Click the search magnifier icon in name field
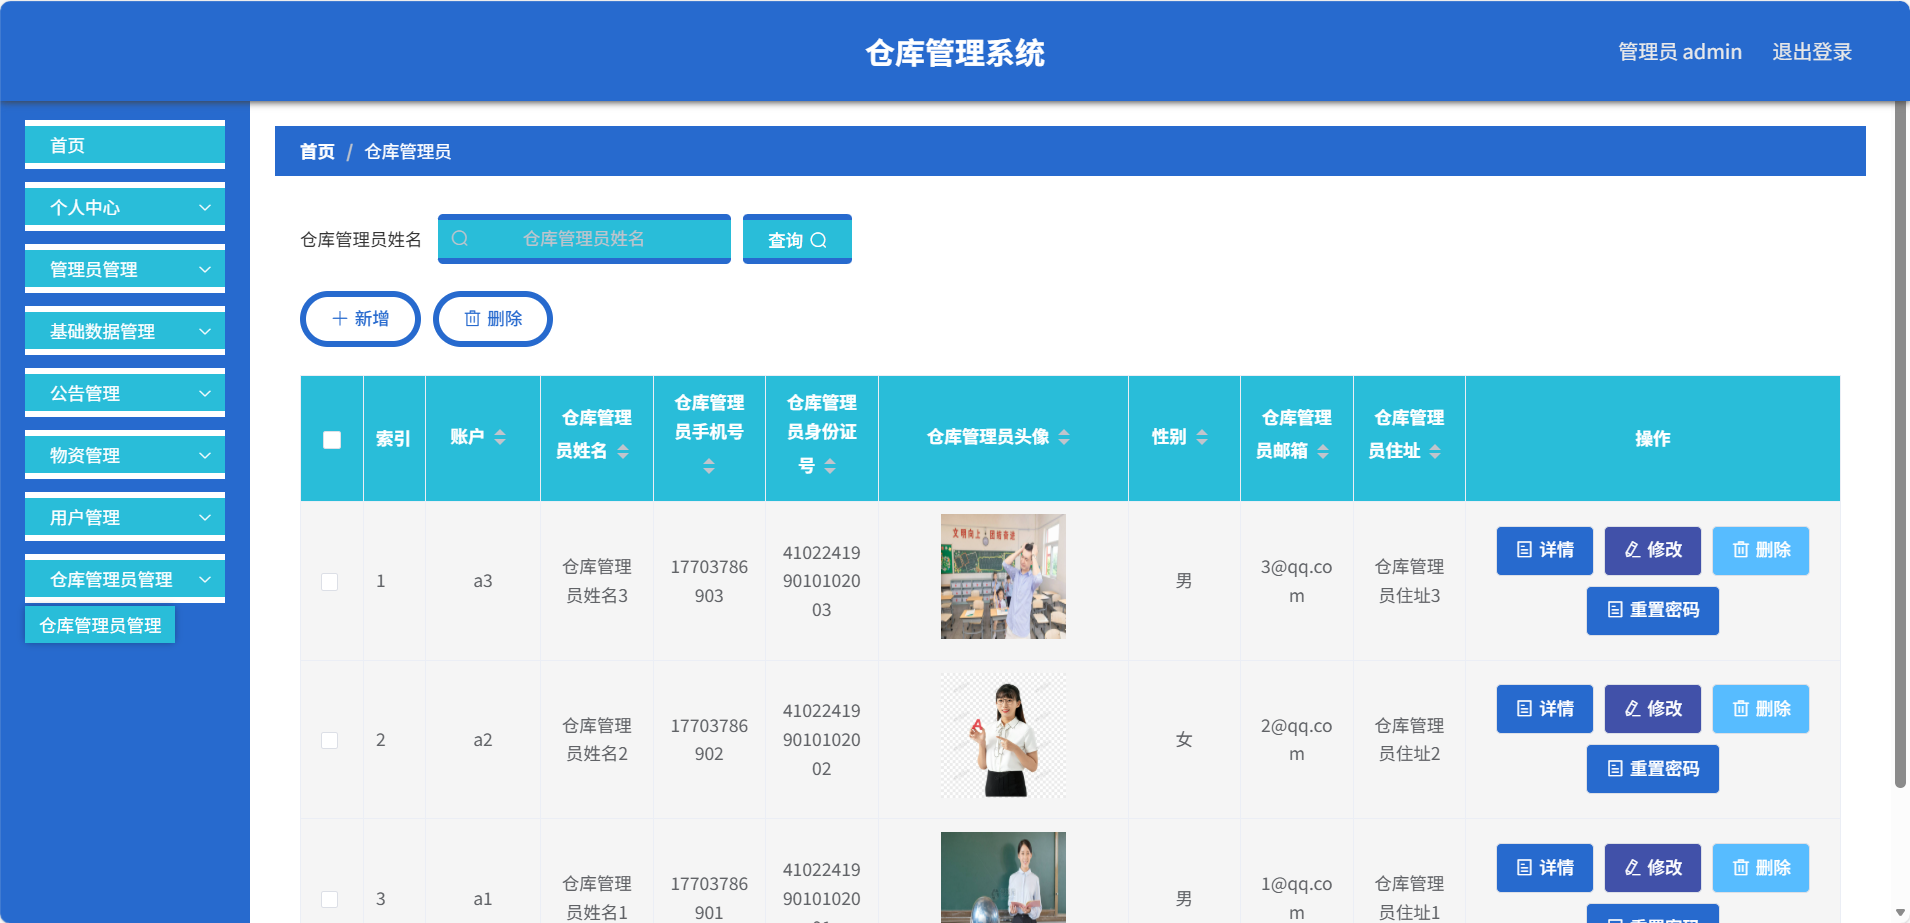The height and width of the screenshot is (923, 1910). click(x=460, y=238)
